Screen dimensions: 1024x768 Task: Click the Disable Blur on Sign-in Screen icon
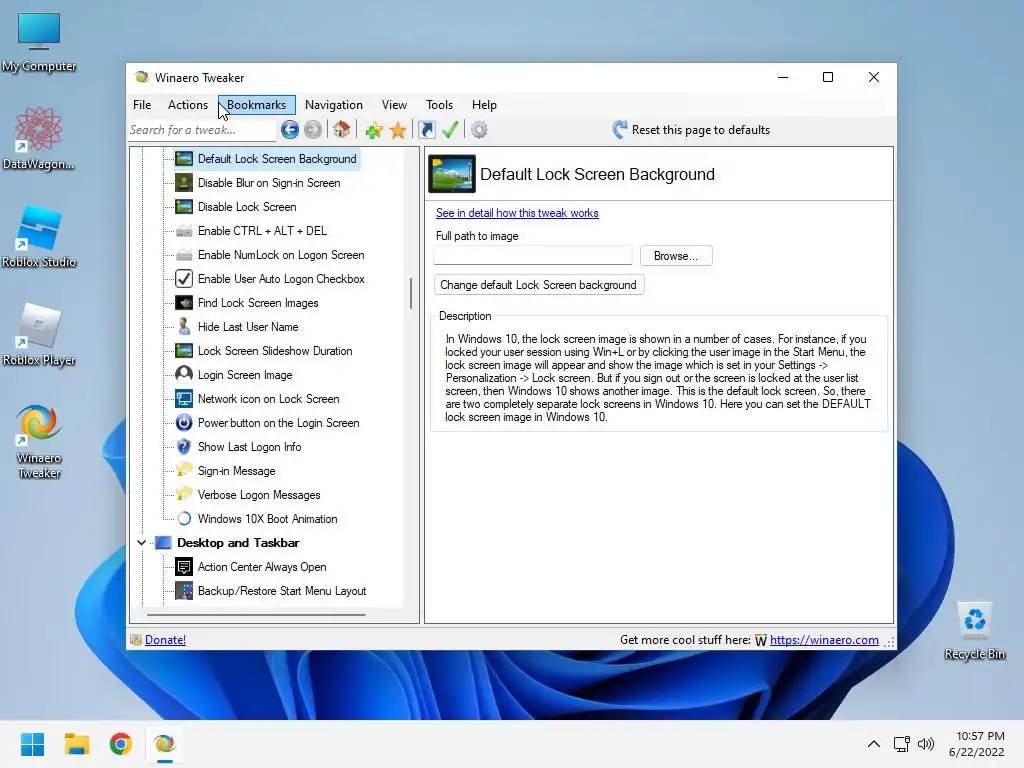184,183
